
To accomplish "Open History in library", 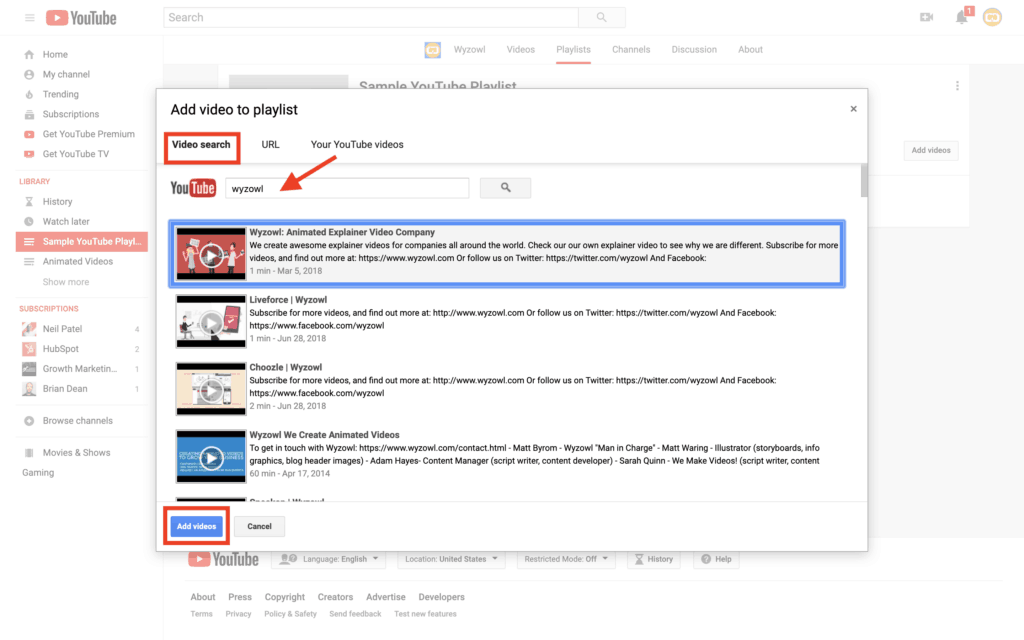I will pos(57,202).
